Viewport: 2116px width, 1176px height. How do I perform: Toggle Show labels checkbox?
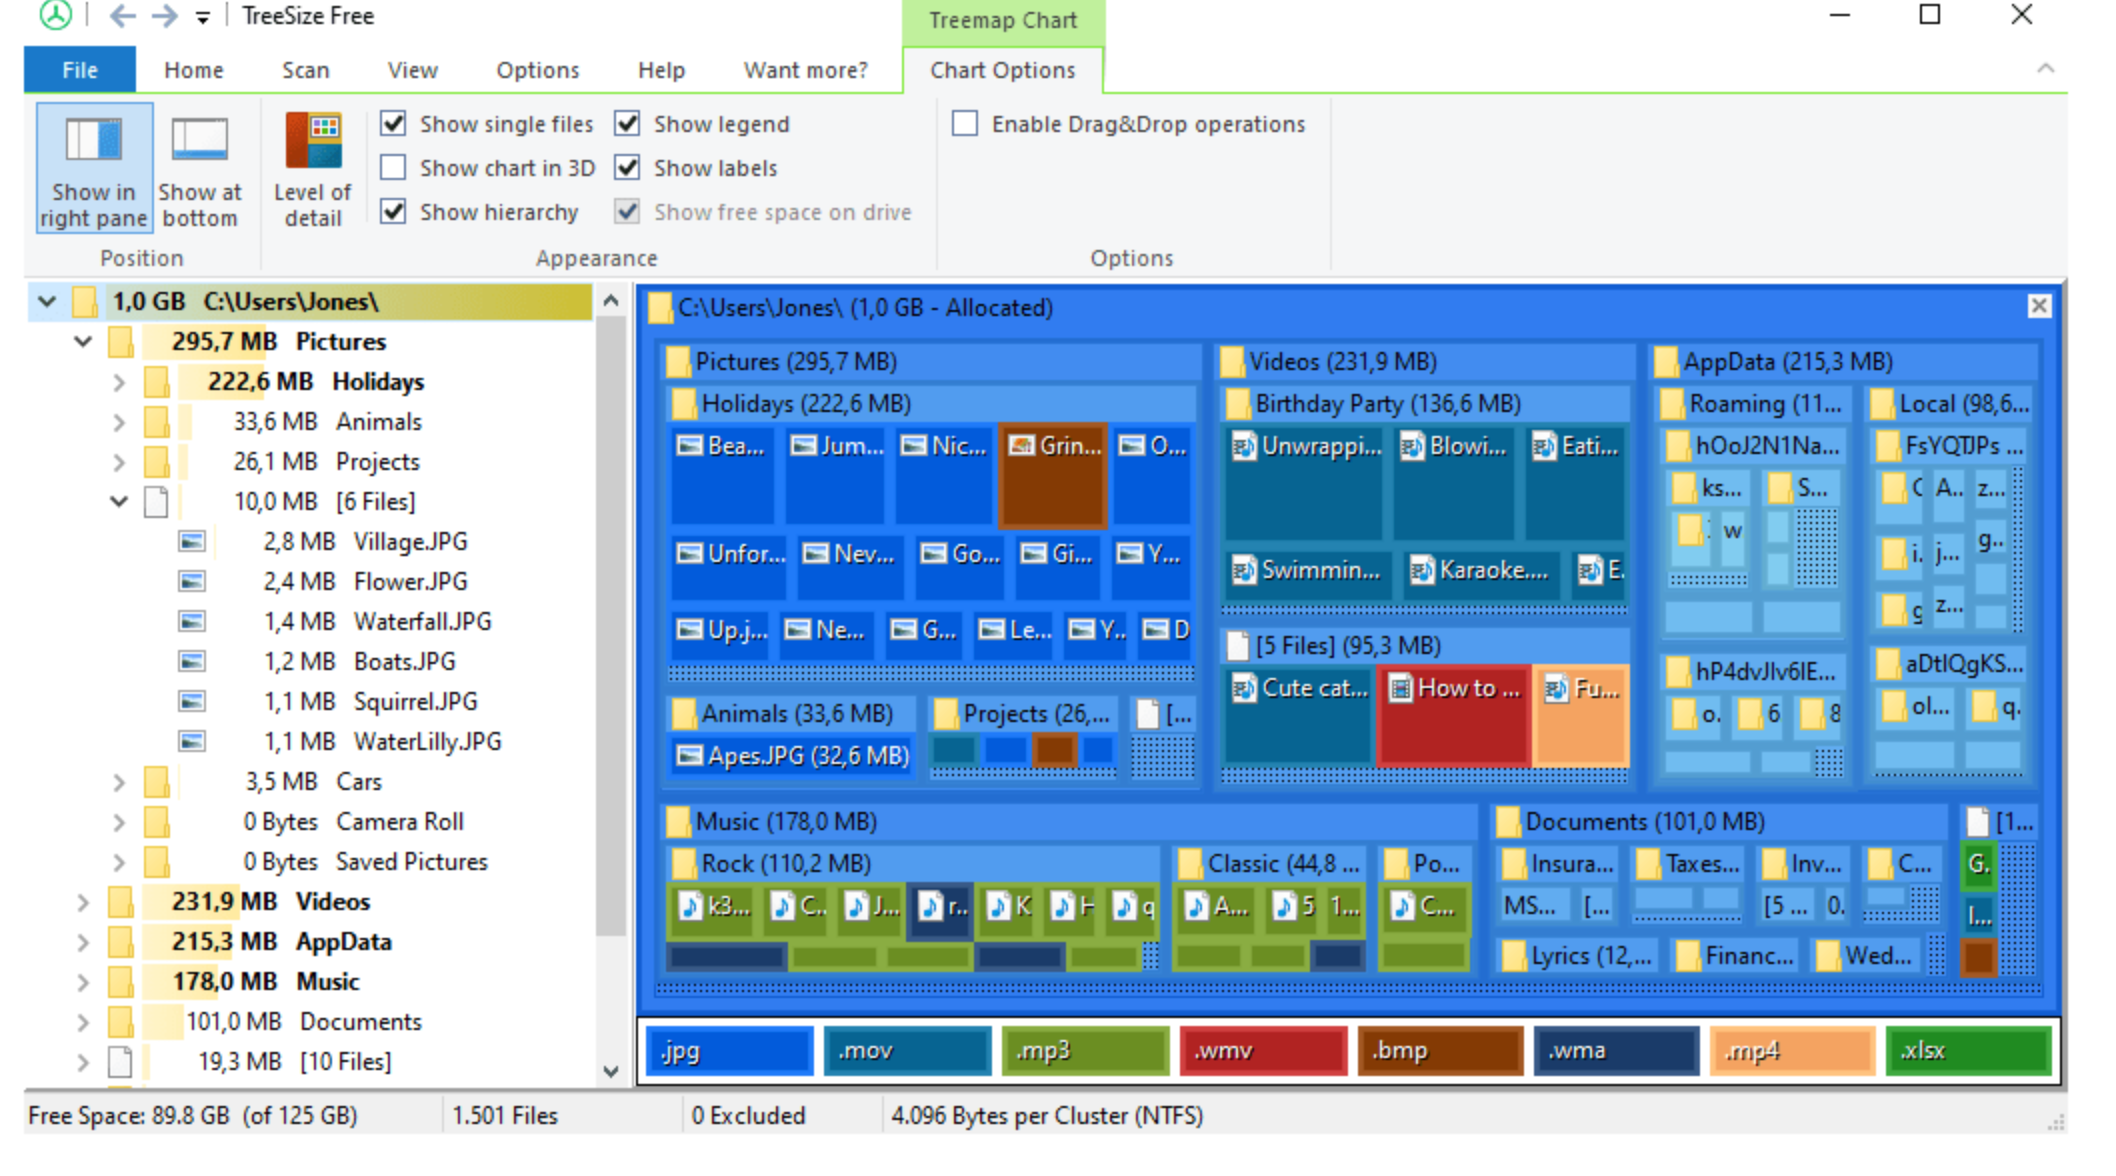[628, 167]
